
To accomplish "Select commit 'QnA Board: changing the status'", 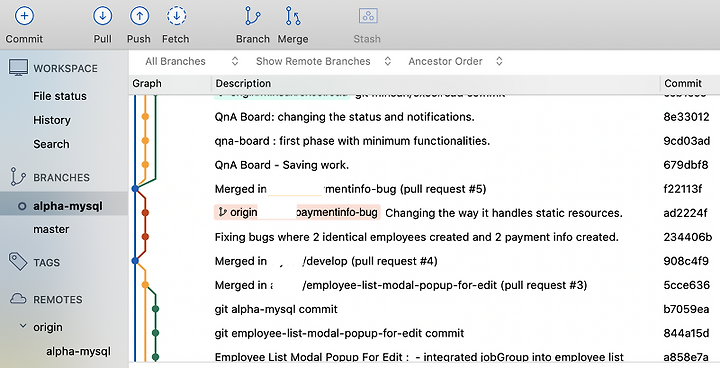I will coord(344,117).
